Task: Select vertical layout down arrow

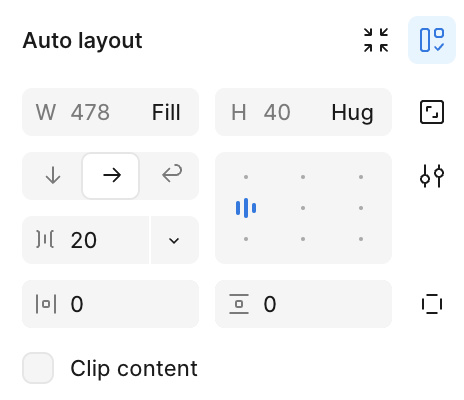Action: click(x=53, y=176)
